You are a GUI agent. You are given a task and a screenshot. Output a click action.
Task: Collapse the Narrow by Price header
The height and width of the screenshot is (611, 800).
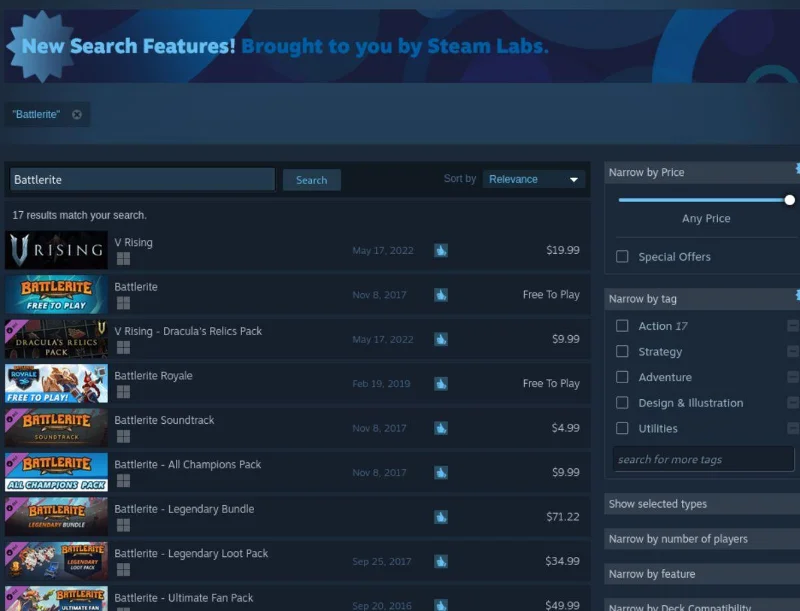pos(702,172)
